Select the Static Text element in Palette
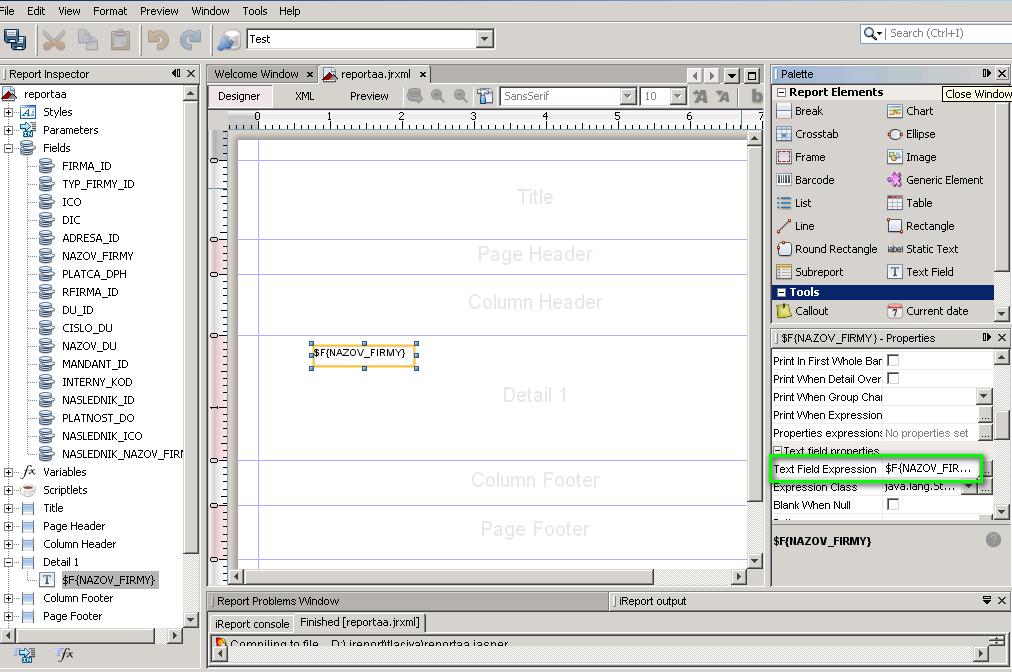 tap(922, 249)
